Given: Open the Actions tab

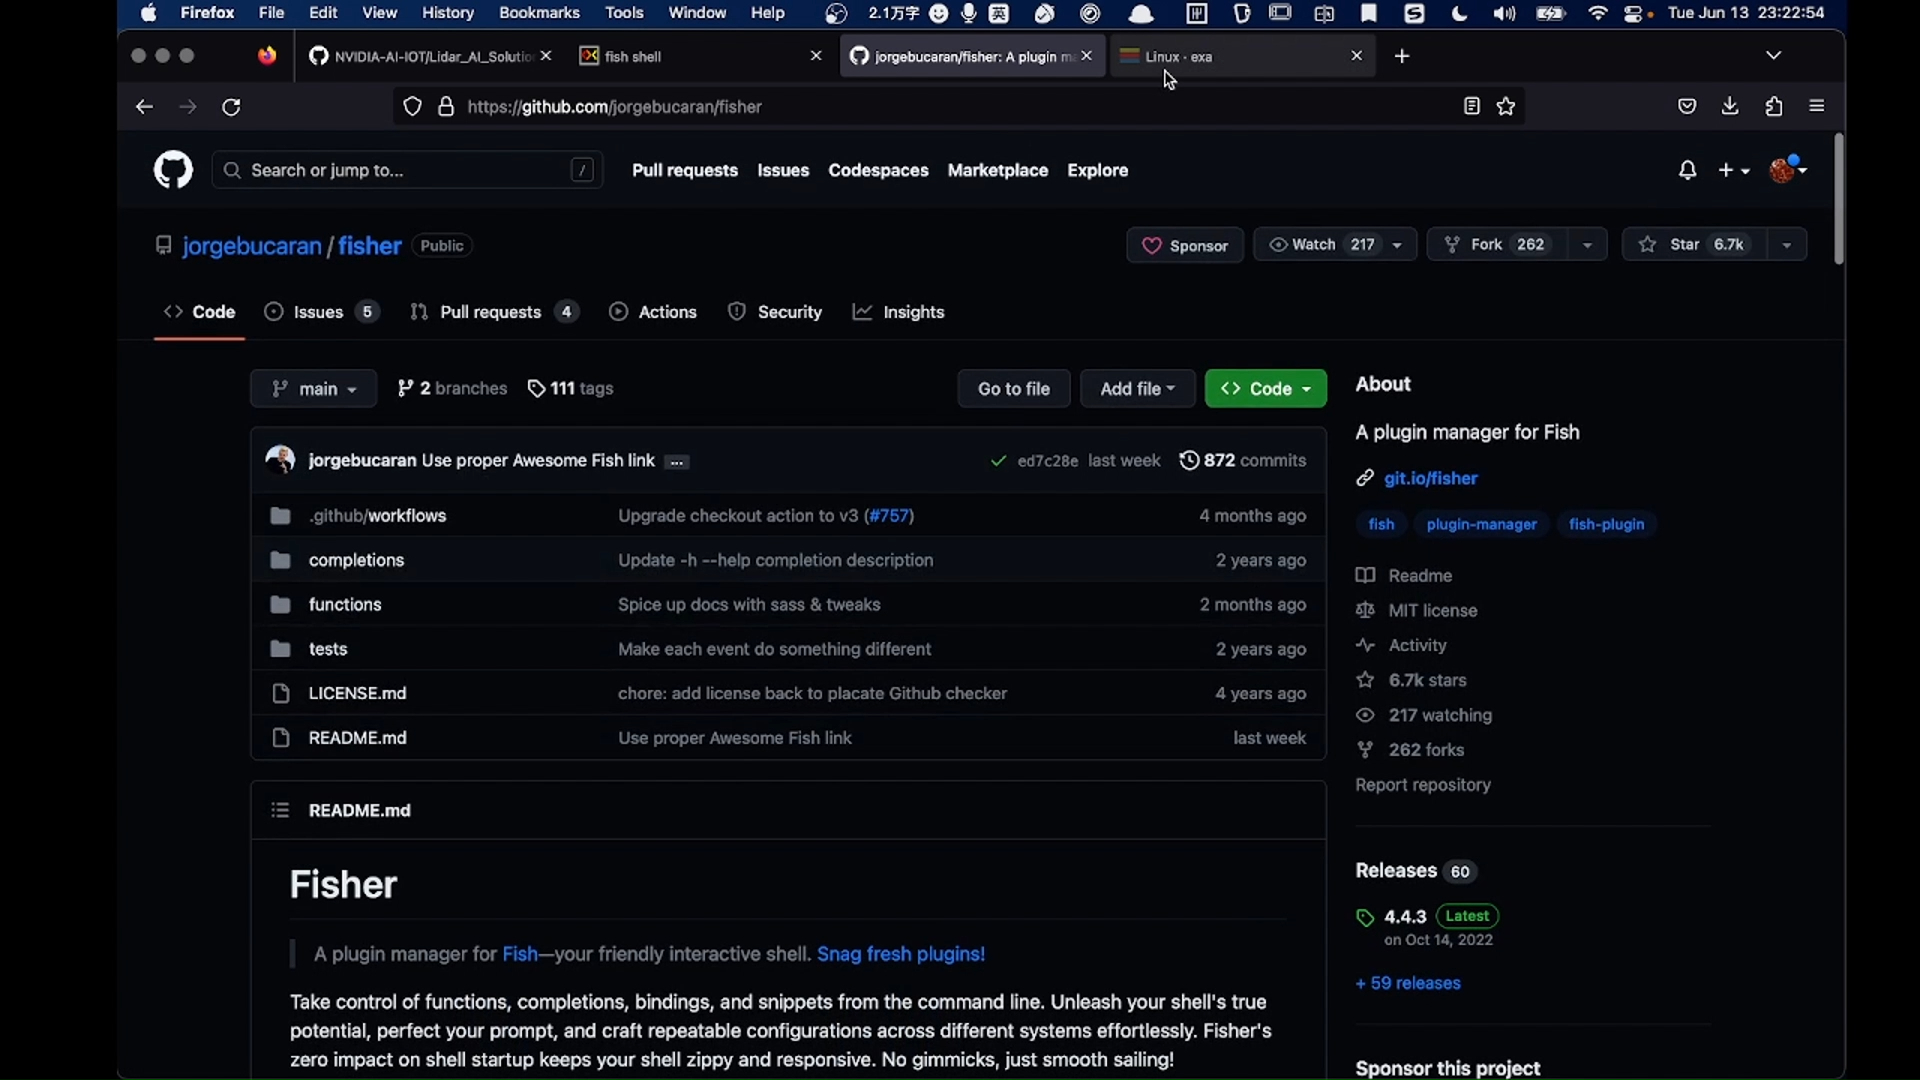Looking at the screenshot, I should pos(653,312).
